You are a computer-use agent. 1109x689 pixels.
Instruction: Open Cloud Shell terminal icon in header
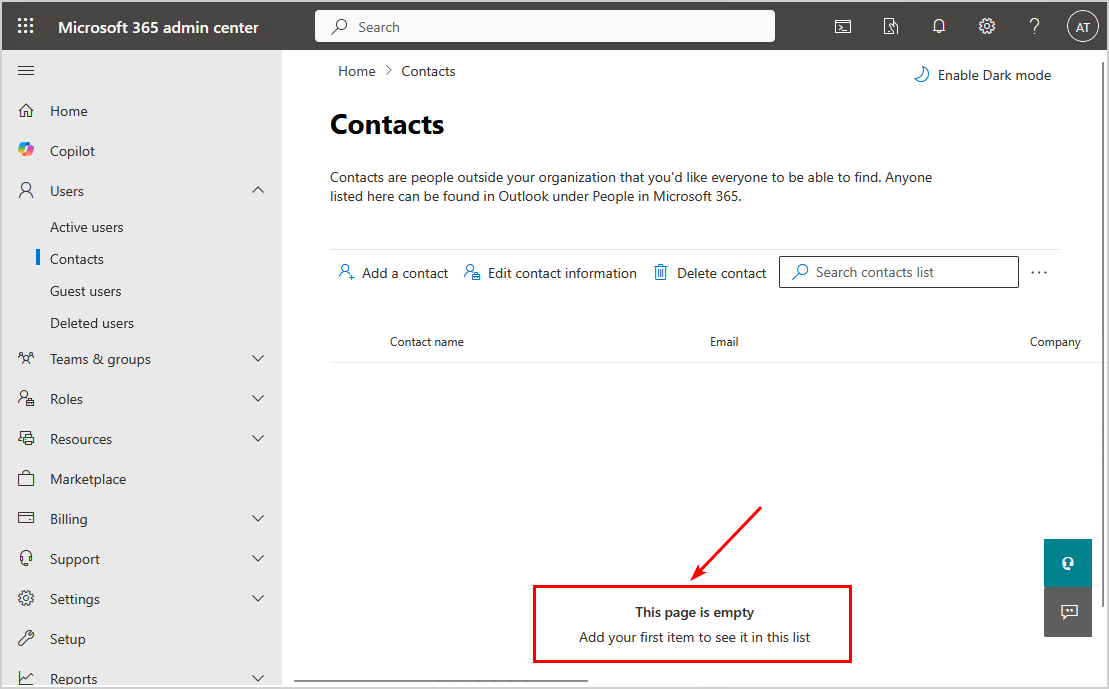pos(843,27)
